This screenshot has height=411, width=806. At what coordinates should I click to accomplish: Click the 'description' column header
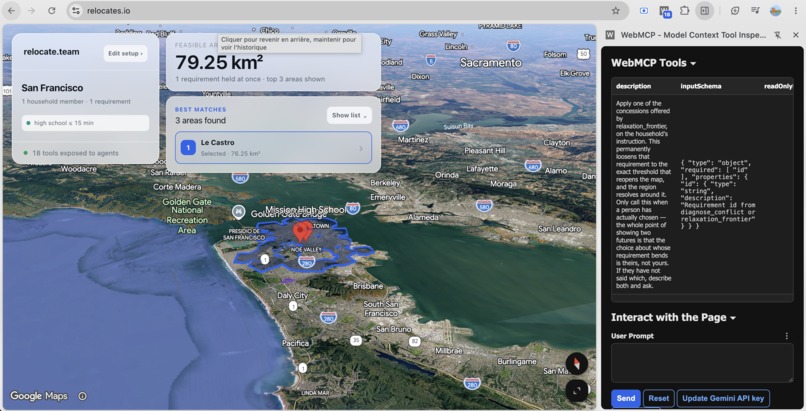(x=633, y=86)
